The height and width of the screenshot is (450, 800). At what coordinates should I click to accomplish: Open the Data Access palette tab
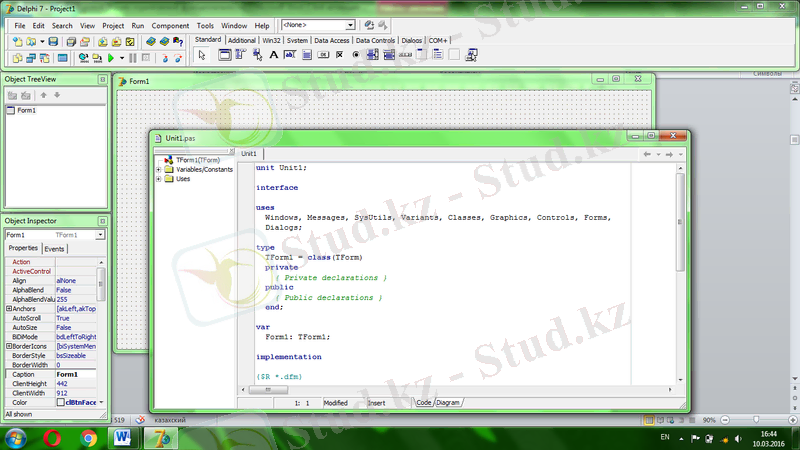[331, 40]
